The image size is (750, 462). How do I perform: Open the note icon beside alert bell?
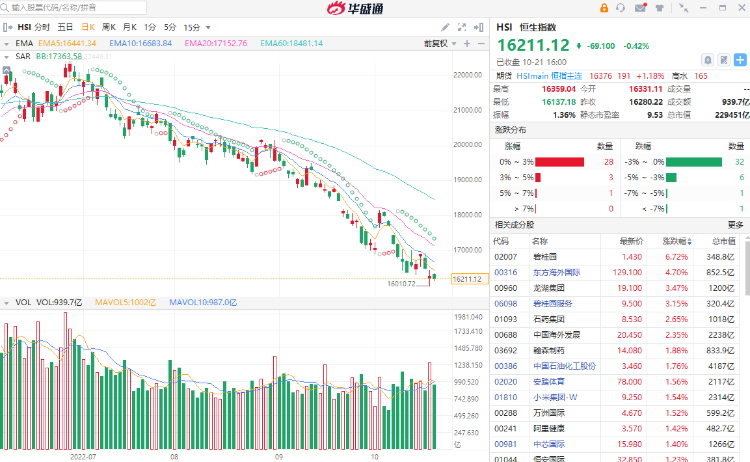tap(724, 60)
